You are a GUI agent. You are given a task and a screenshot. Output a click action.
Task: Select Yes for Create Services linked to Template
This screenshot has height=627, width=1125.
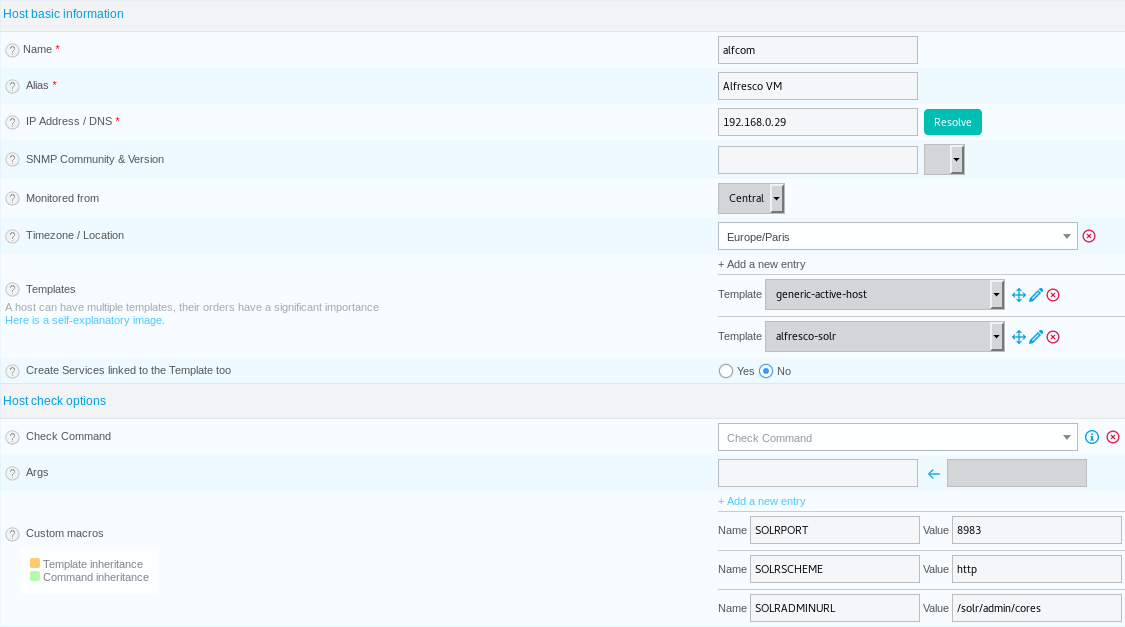725,371
